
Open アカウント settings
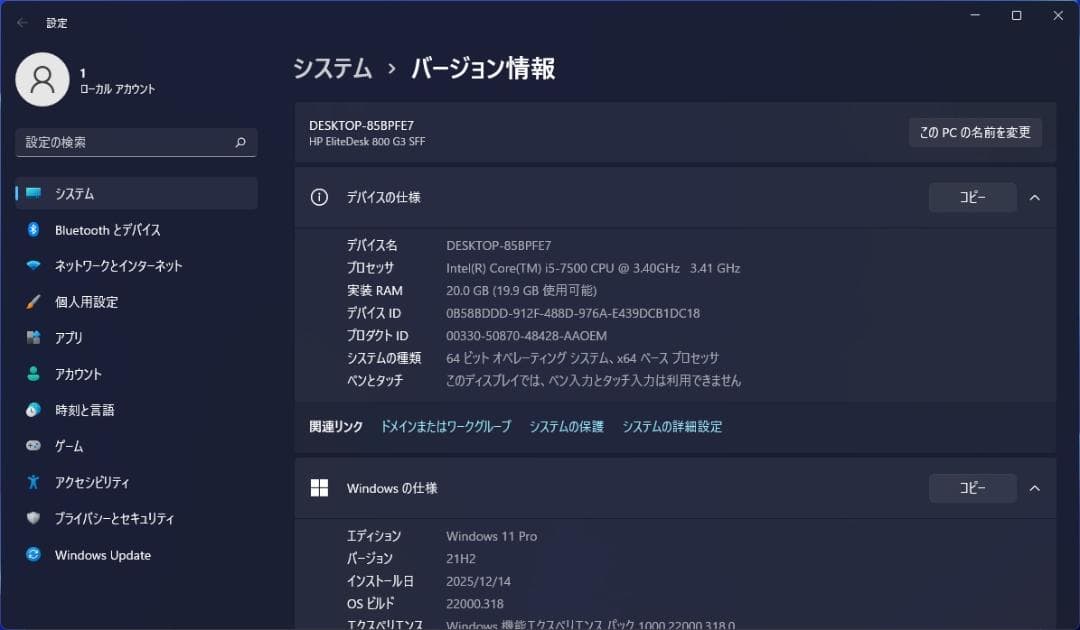point(83,374)
